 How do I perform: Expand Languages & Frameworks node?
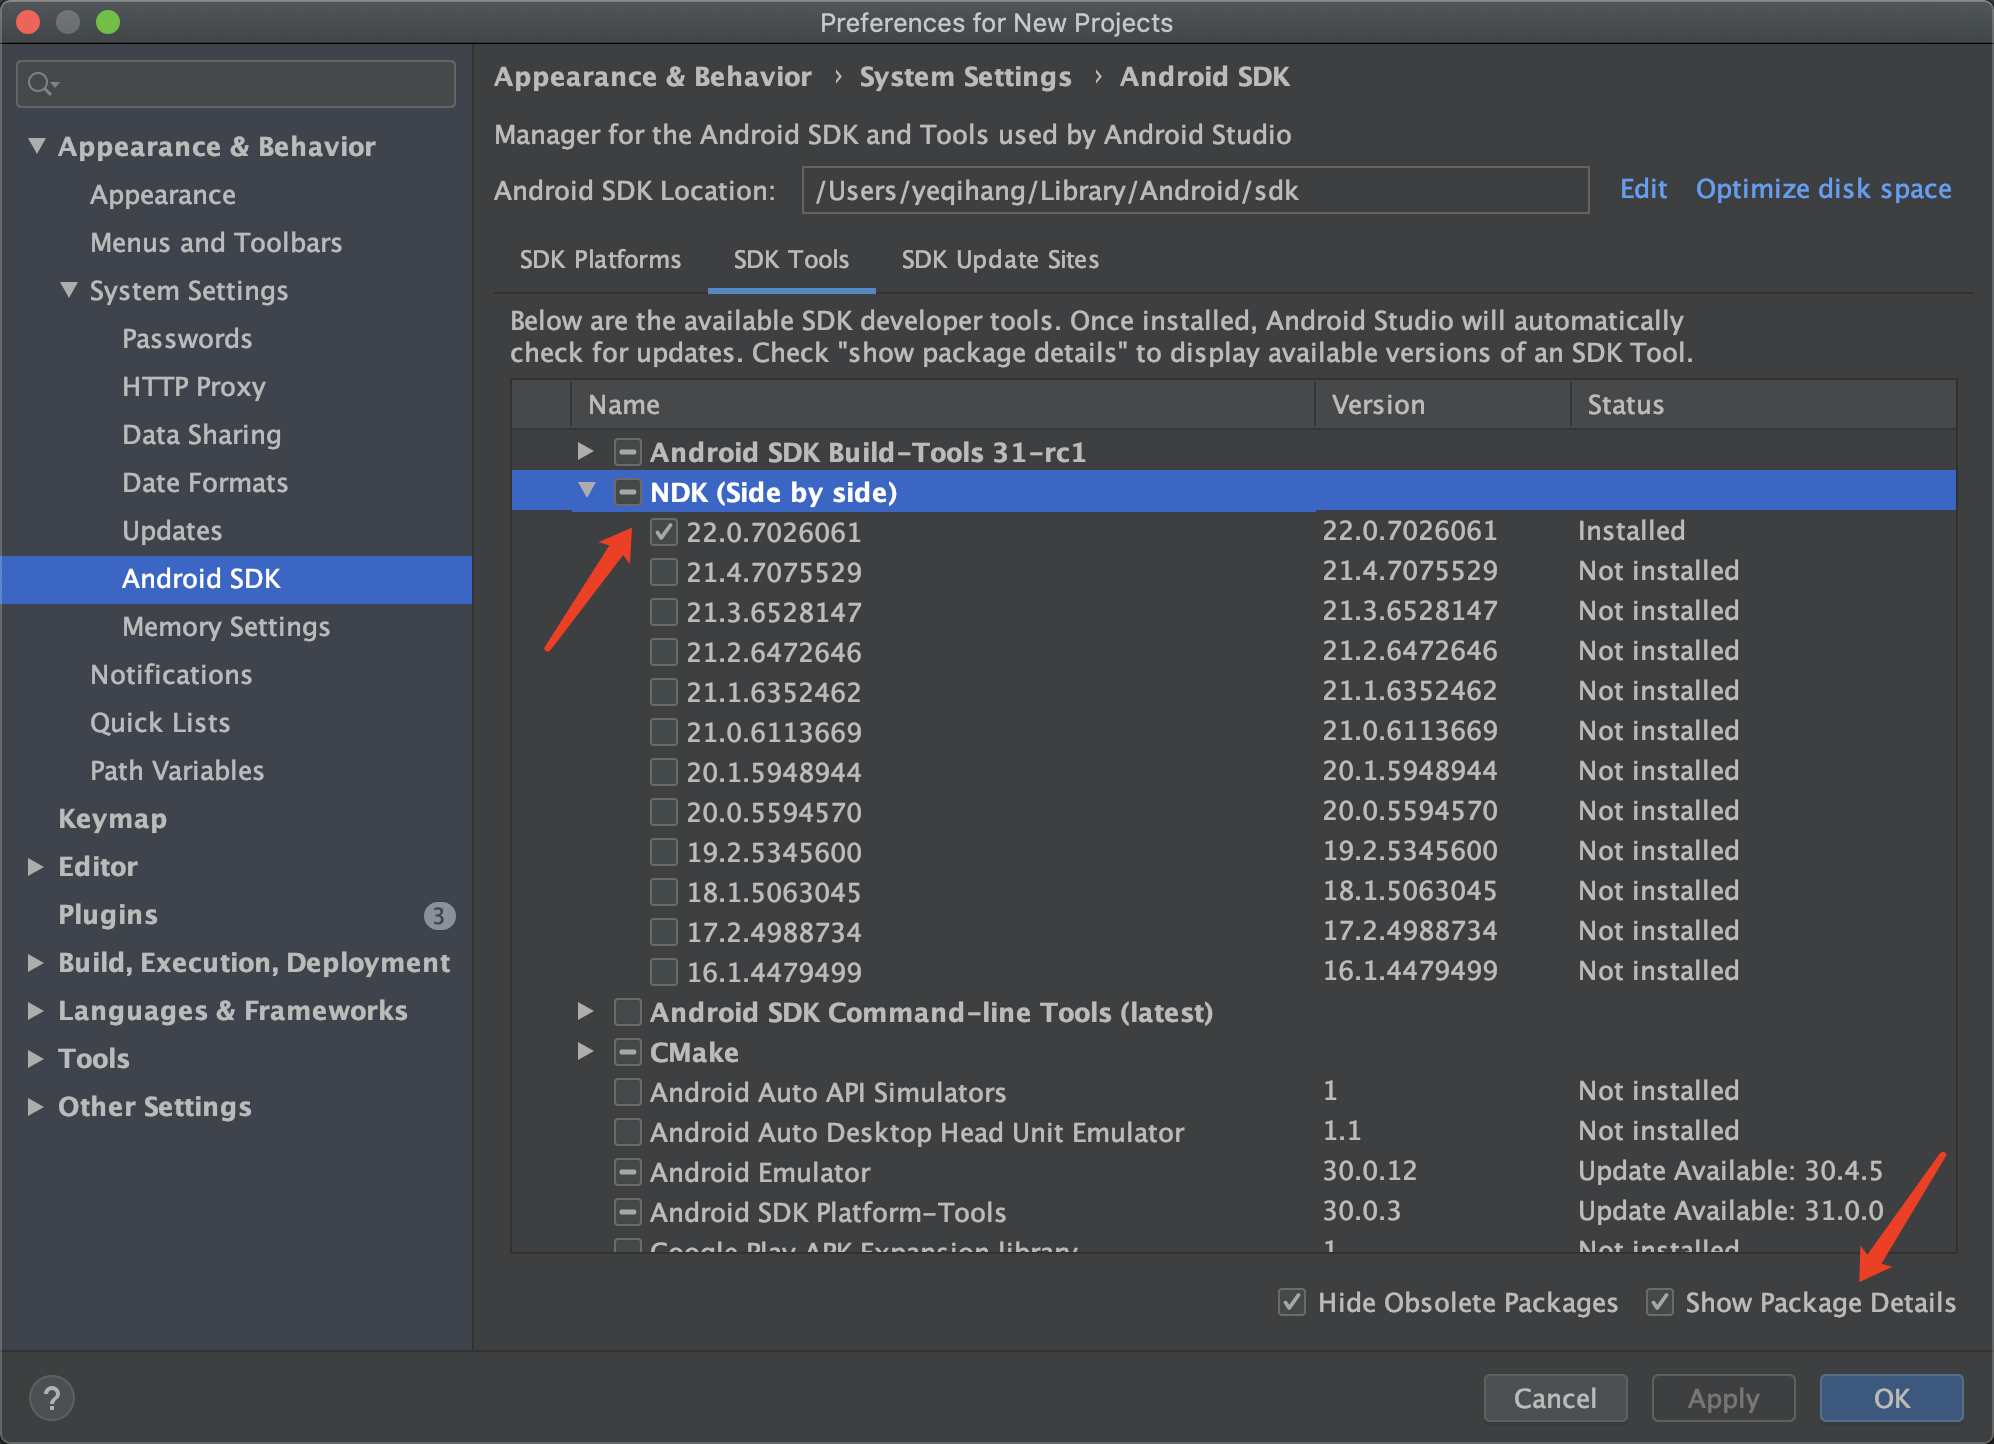36,1011
